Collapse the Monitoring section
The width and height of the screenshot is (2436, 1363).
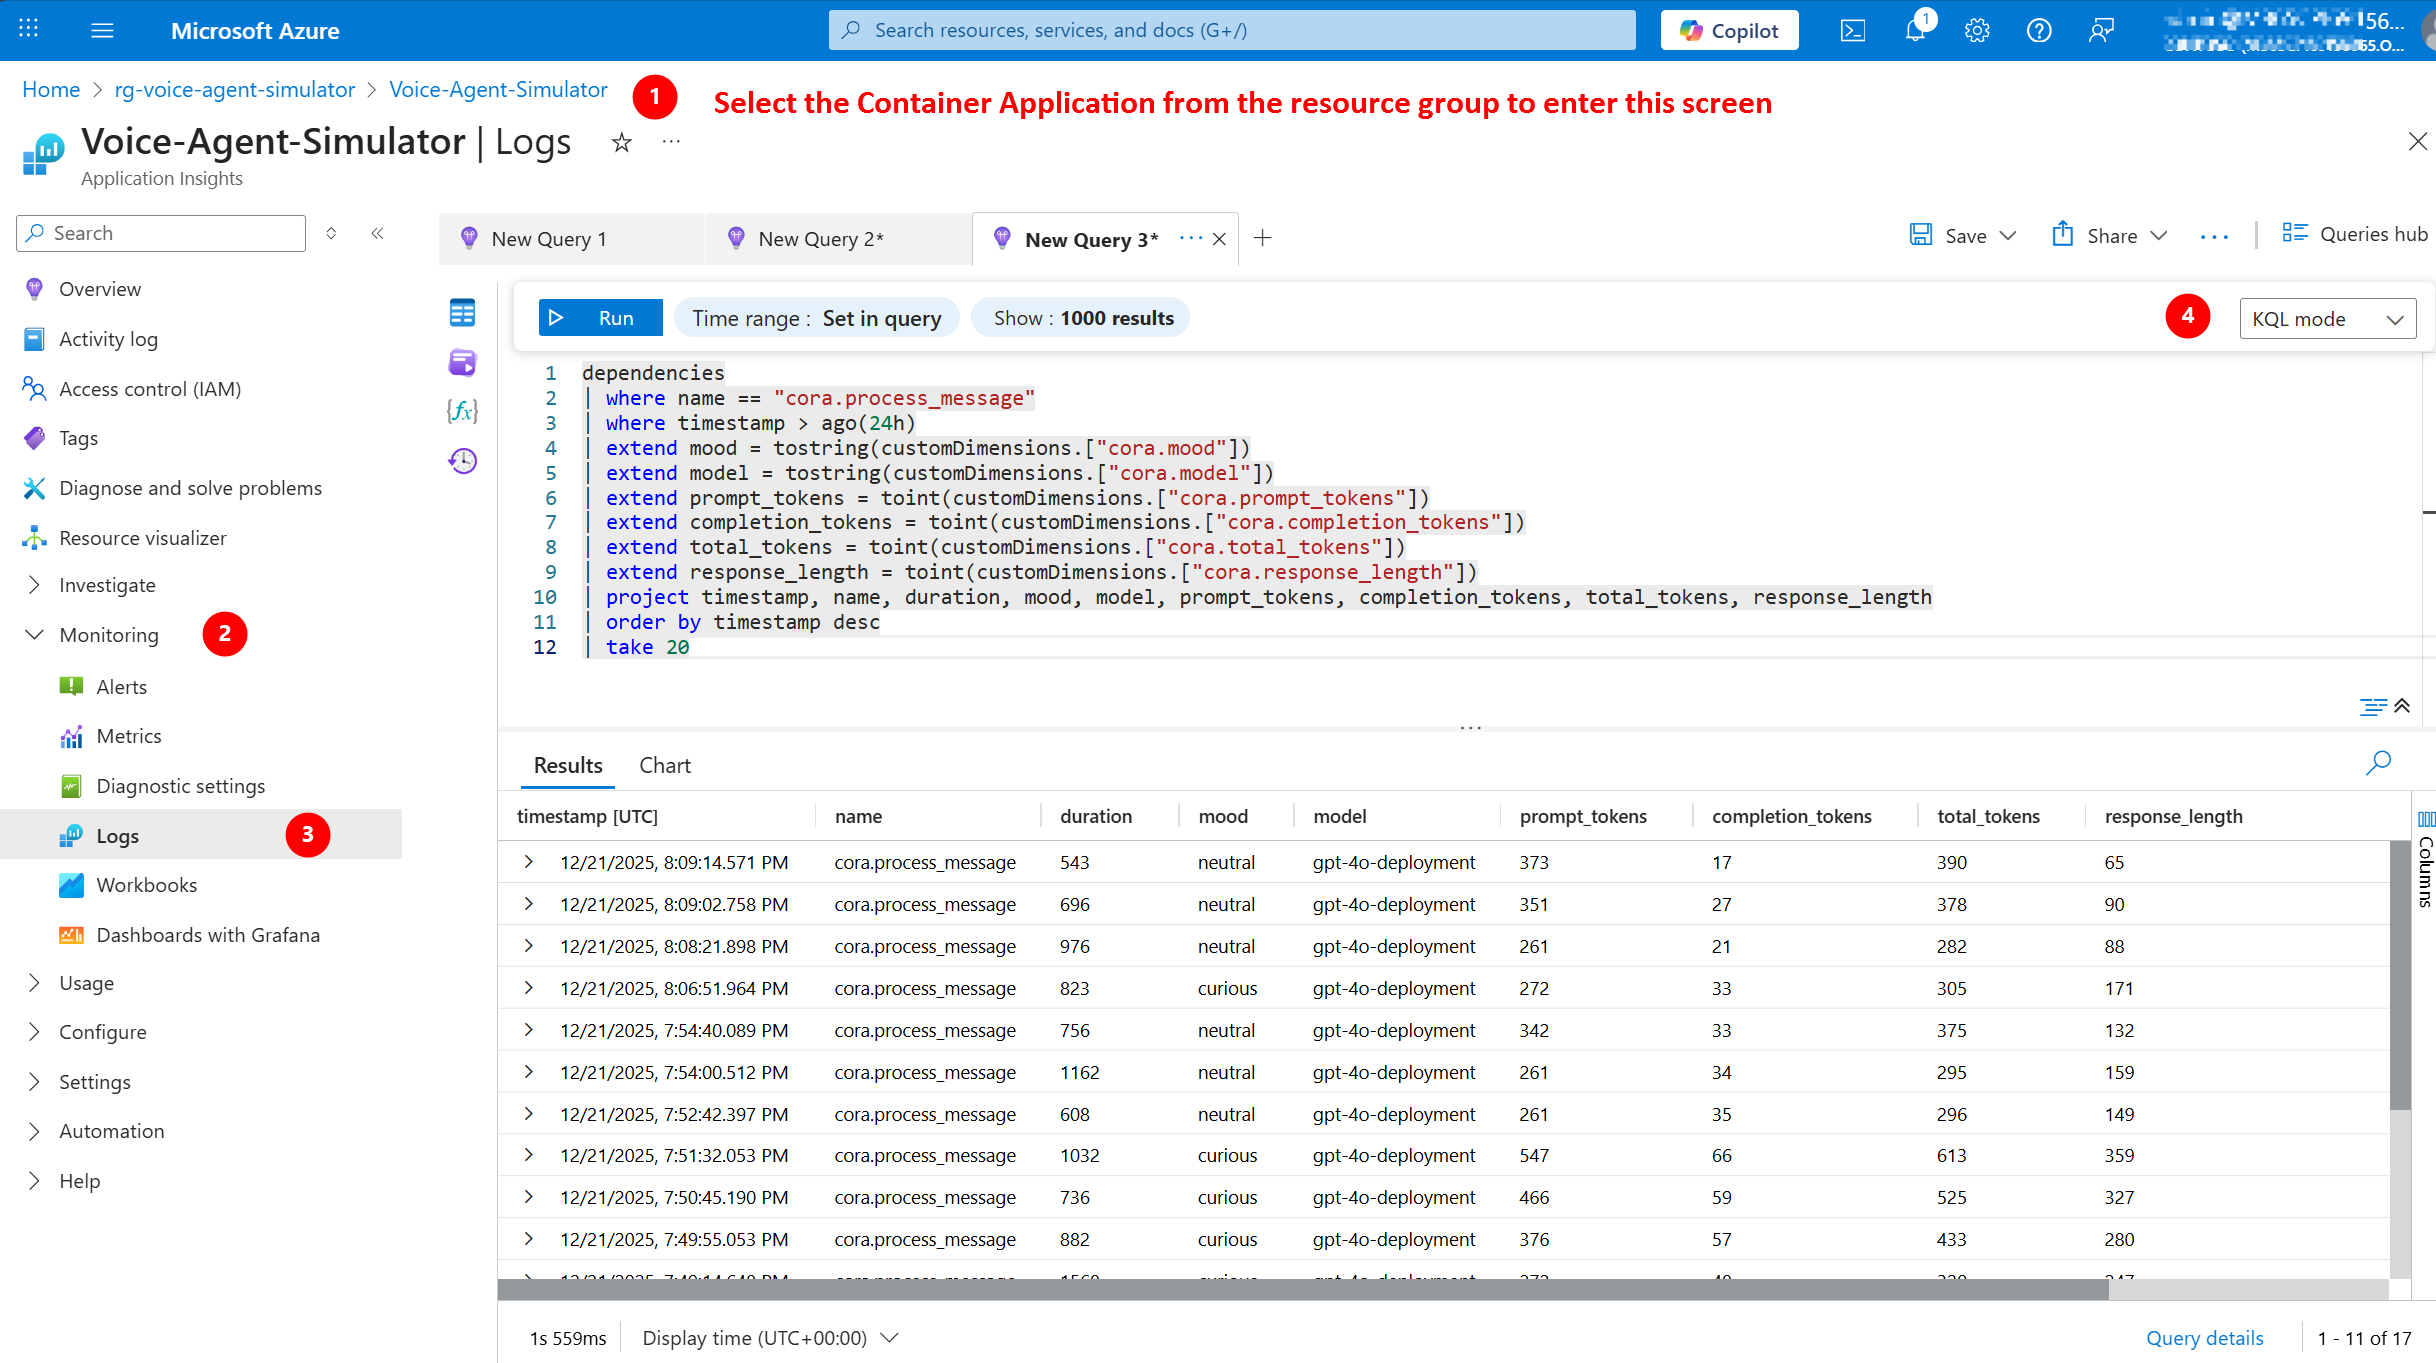pos(35,634)
